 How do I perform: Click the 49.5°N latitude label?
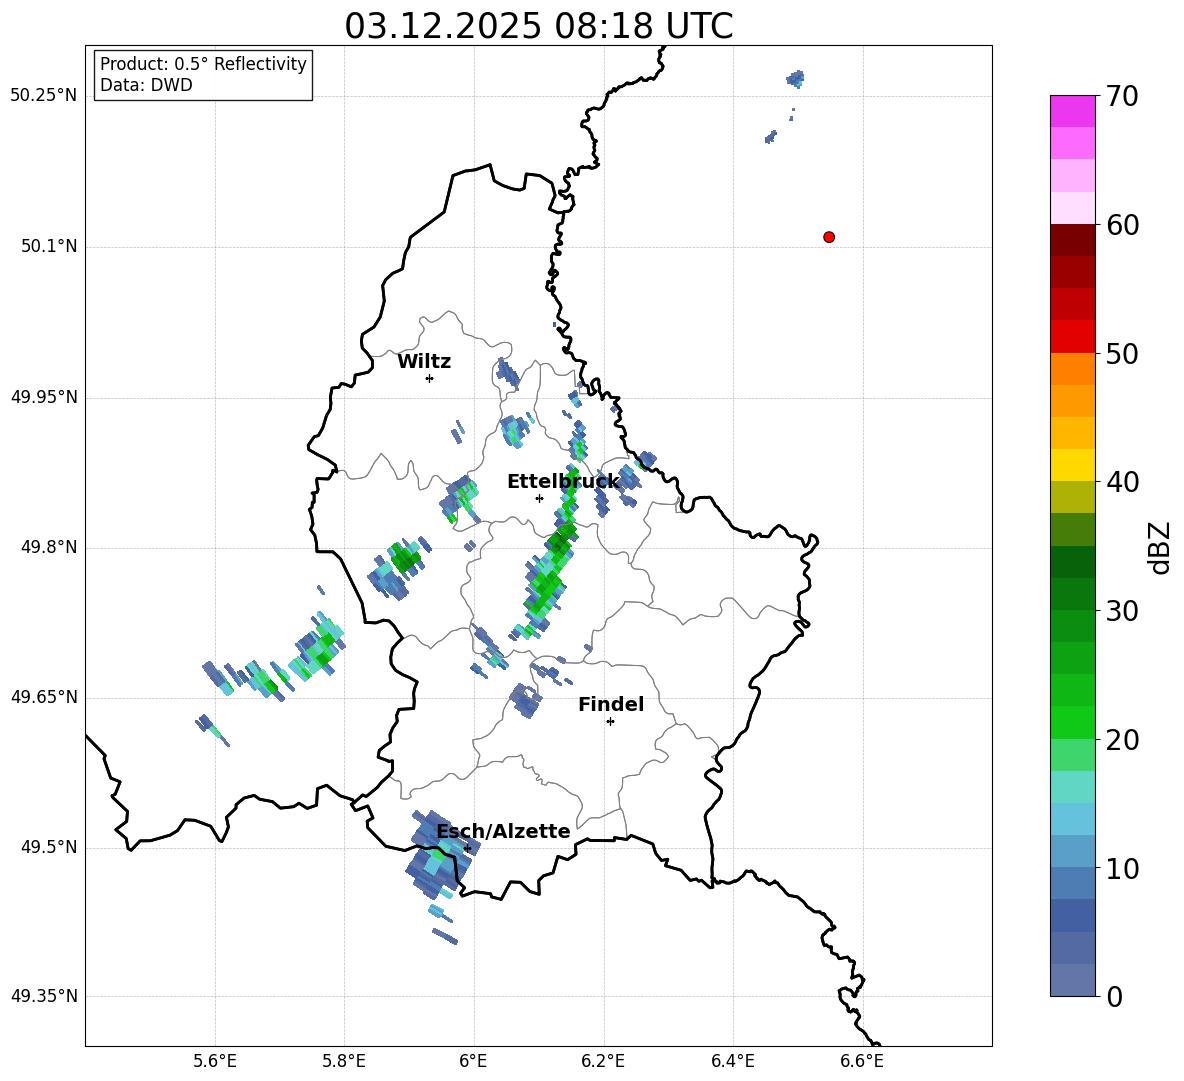coord(49,847)
